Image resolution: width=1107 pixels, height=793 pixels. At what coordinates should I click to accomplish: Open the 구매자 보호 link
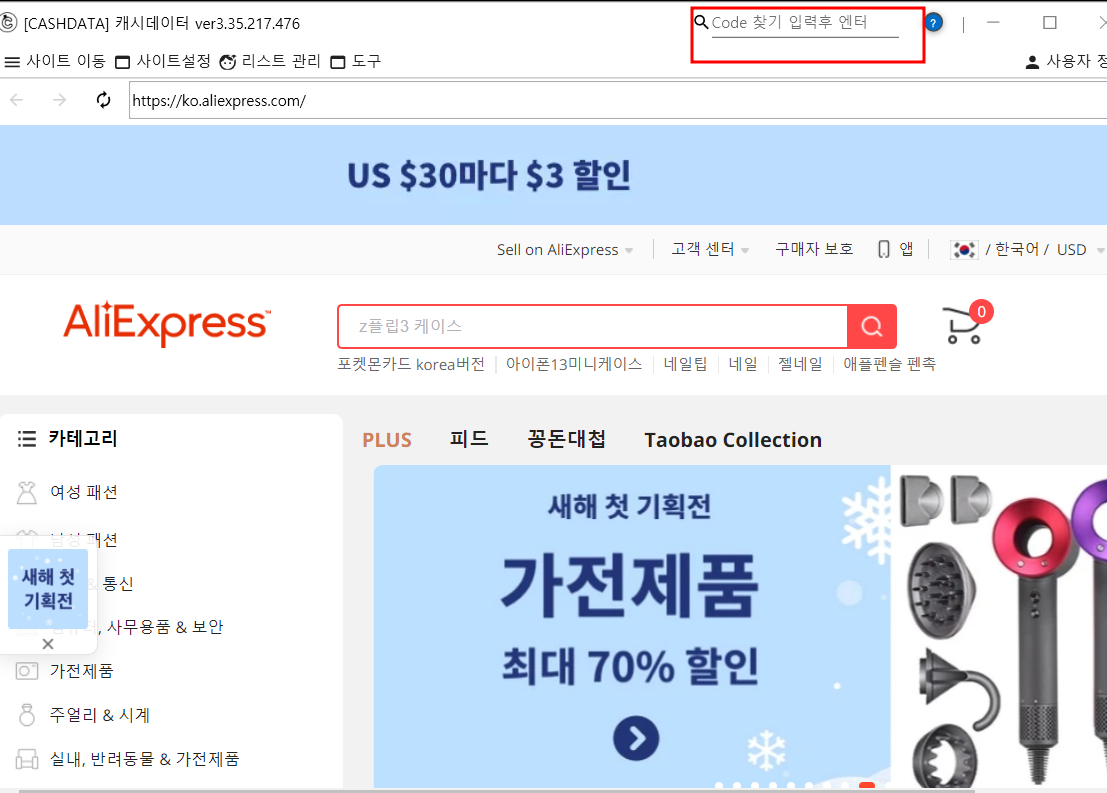click(814, 249)
